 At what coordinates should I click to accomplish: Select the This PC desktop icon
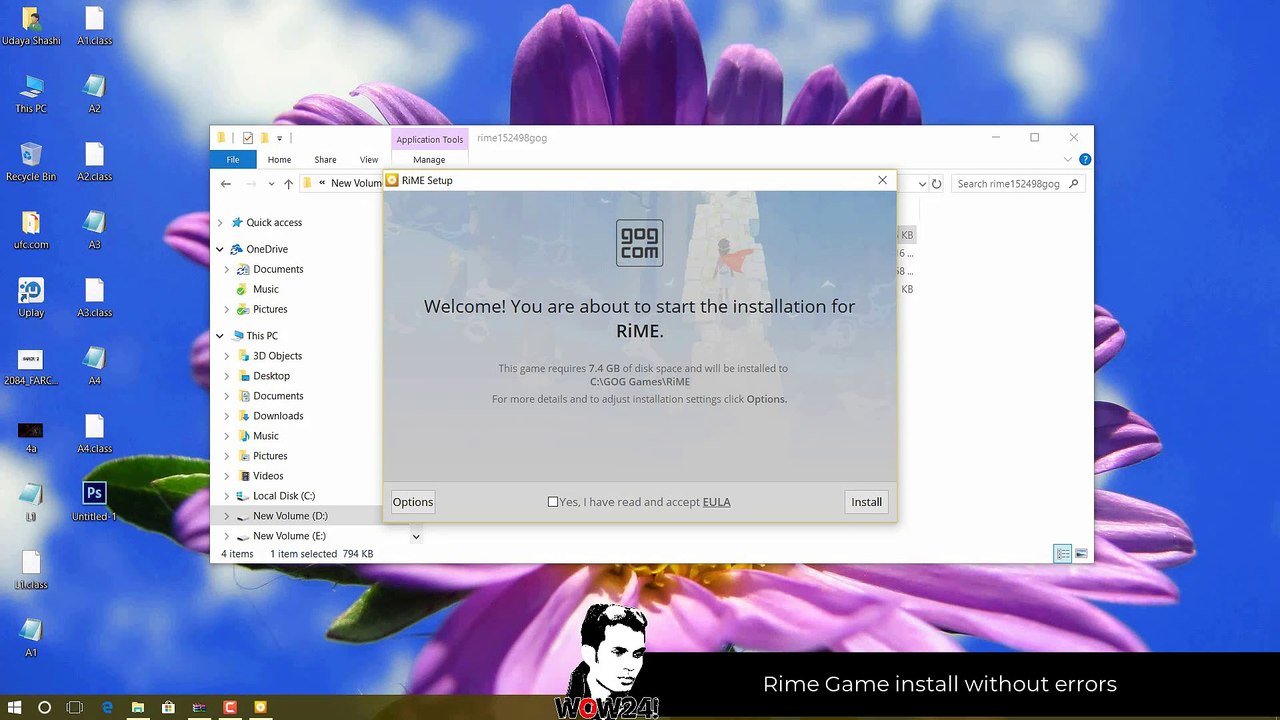(x=31, y=94)
